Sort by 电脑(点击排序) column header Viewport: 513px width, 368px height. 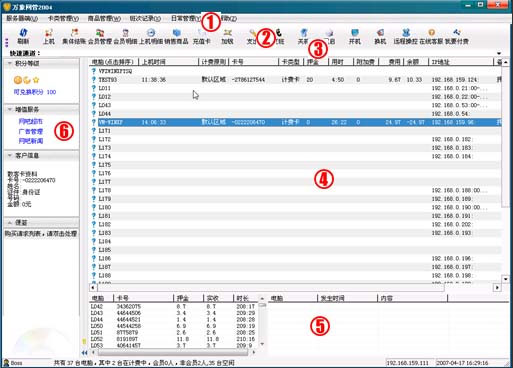pos(114,62)
